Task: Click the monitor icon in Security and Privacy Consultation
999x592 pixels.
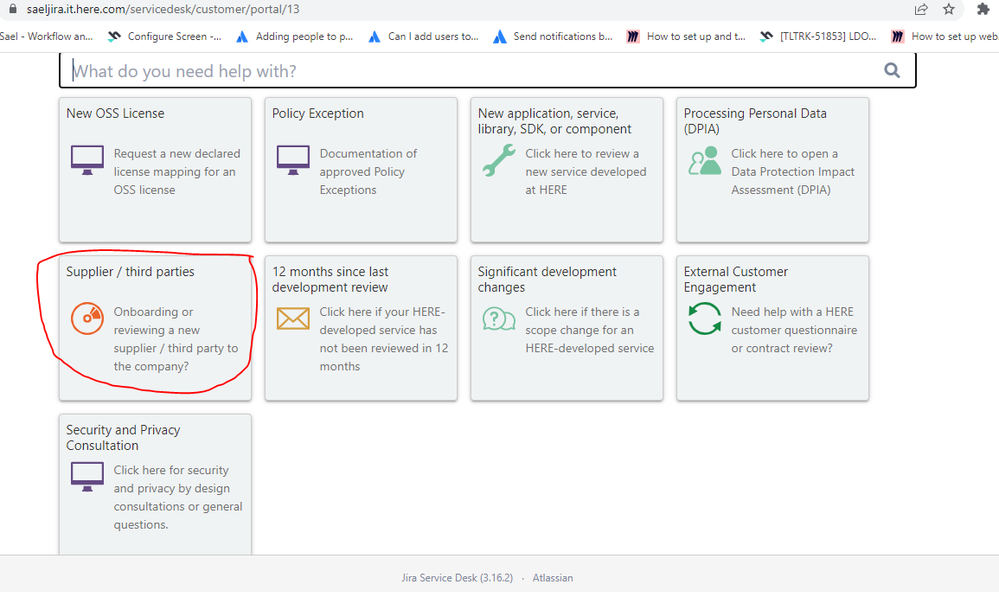Action: [x=87, y=477]
